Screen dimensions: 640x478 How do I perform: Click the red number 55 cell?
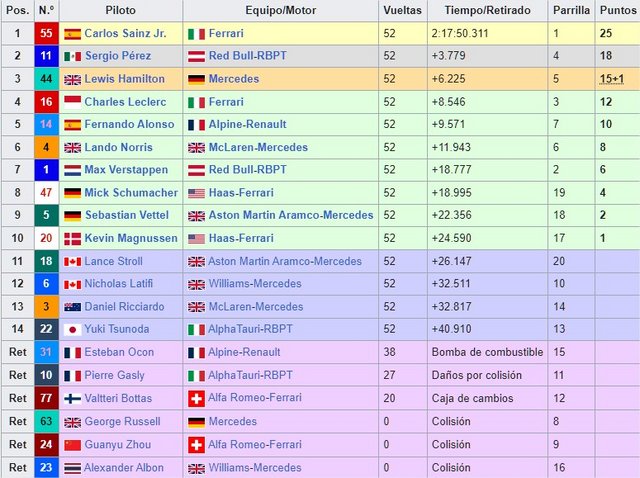coord(47,33)
